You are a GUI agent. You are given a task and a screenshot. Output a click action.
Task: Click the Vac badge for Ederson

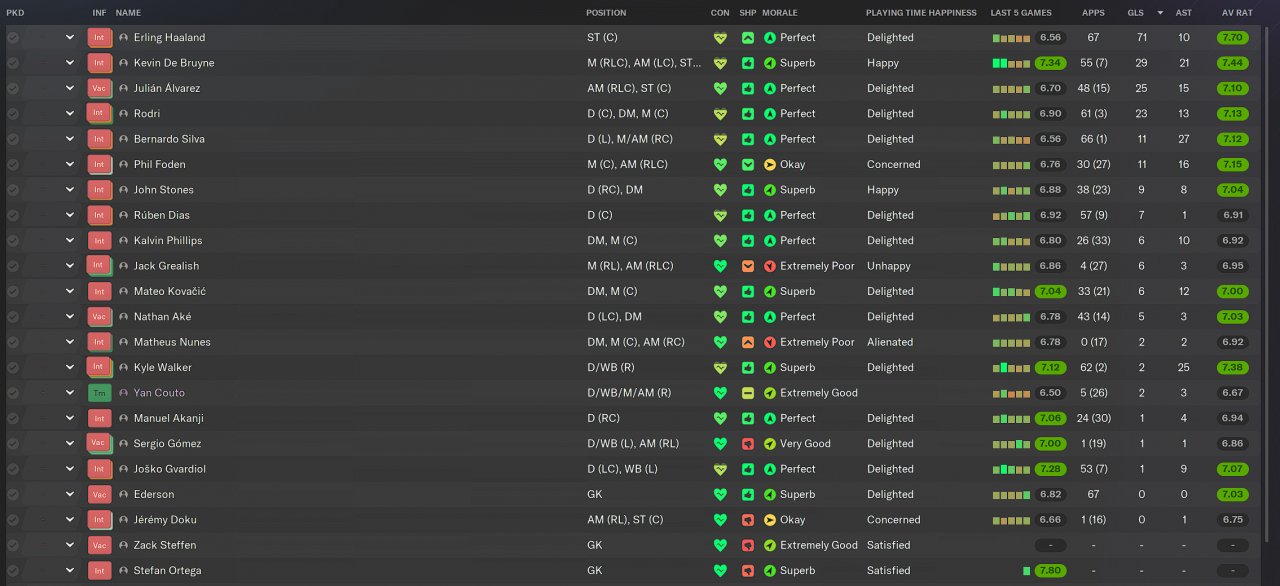point(99,494)
